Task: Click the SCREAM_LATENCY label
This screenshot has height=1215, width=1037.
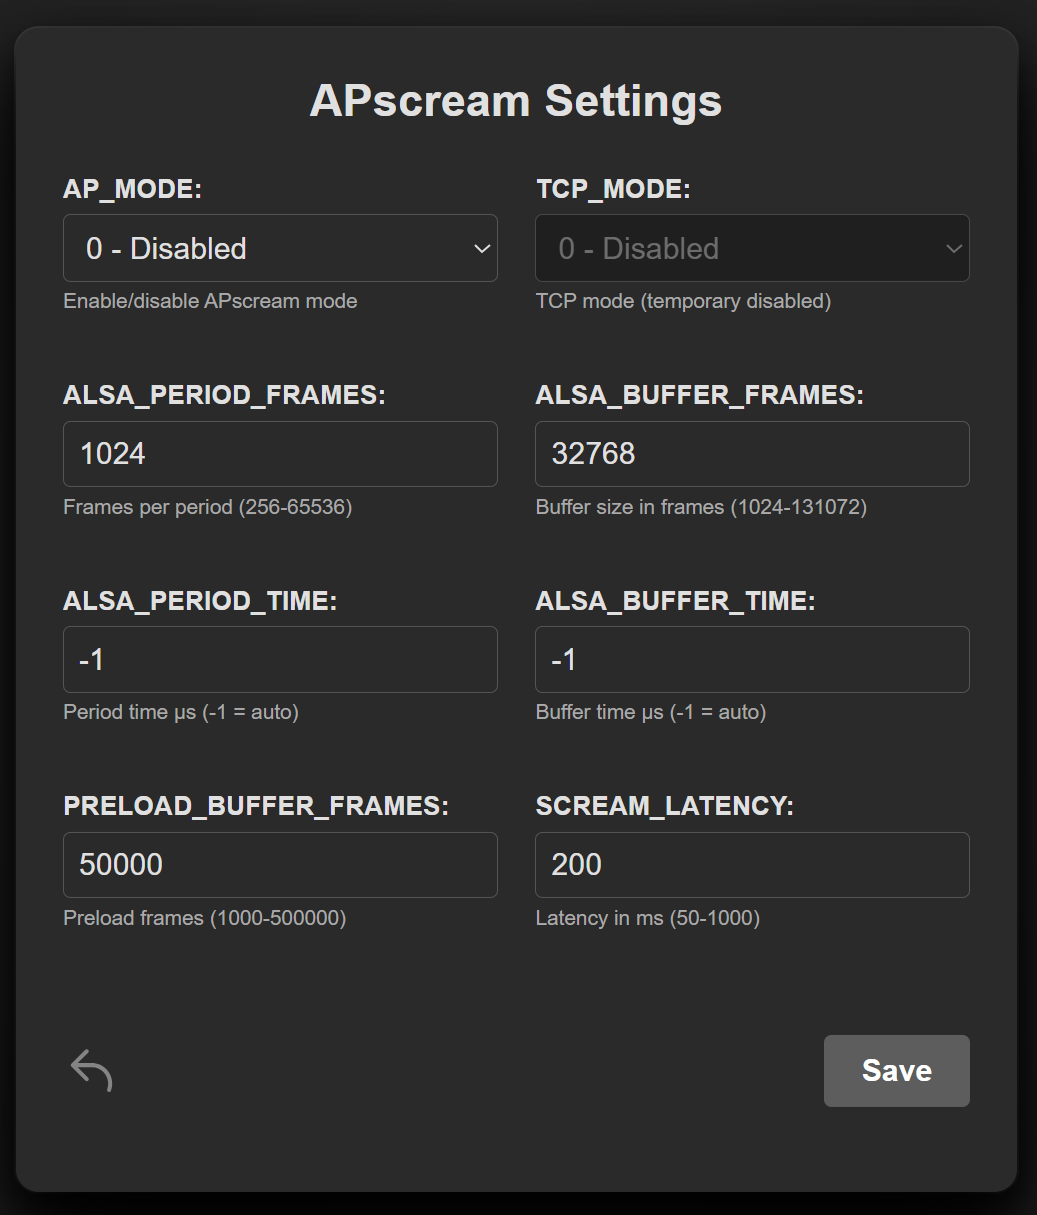Action: point(665,806)
